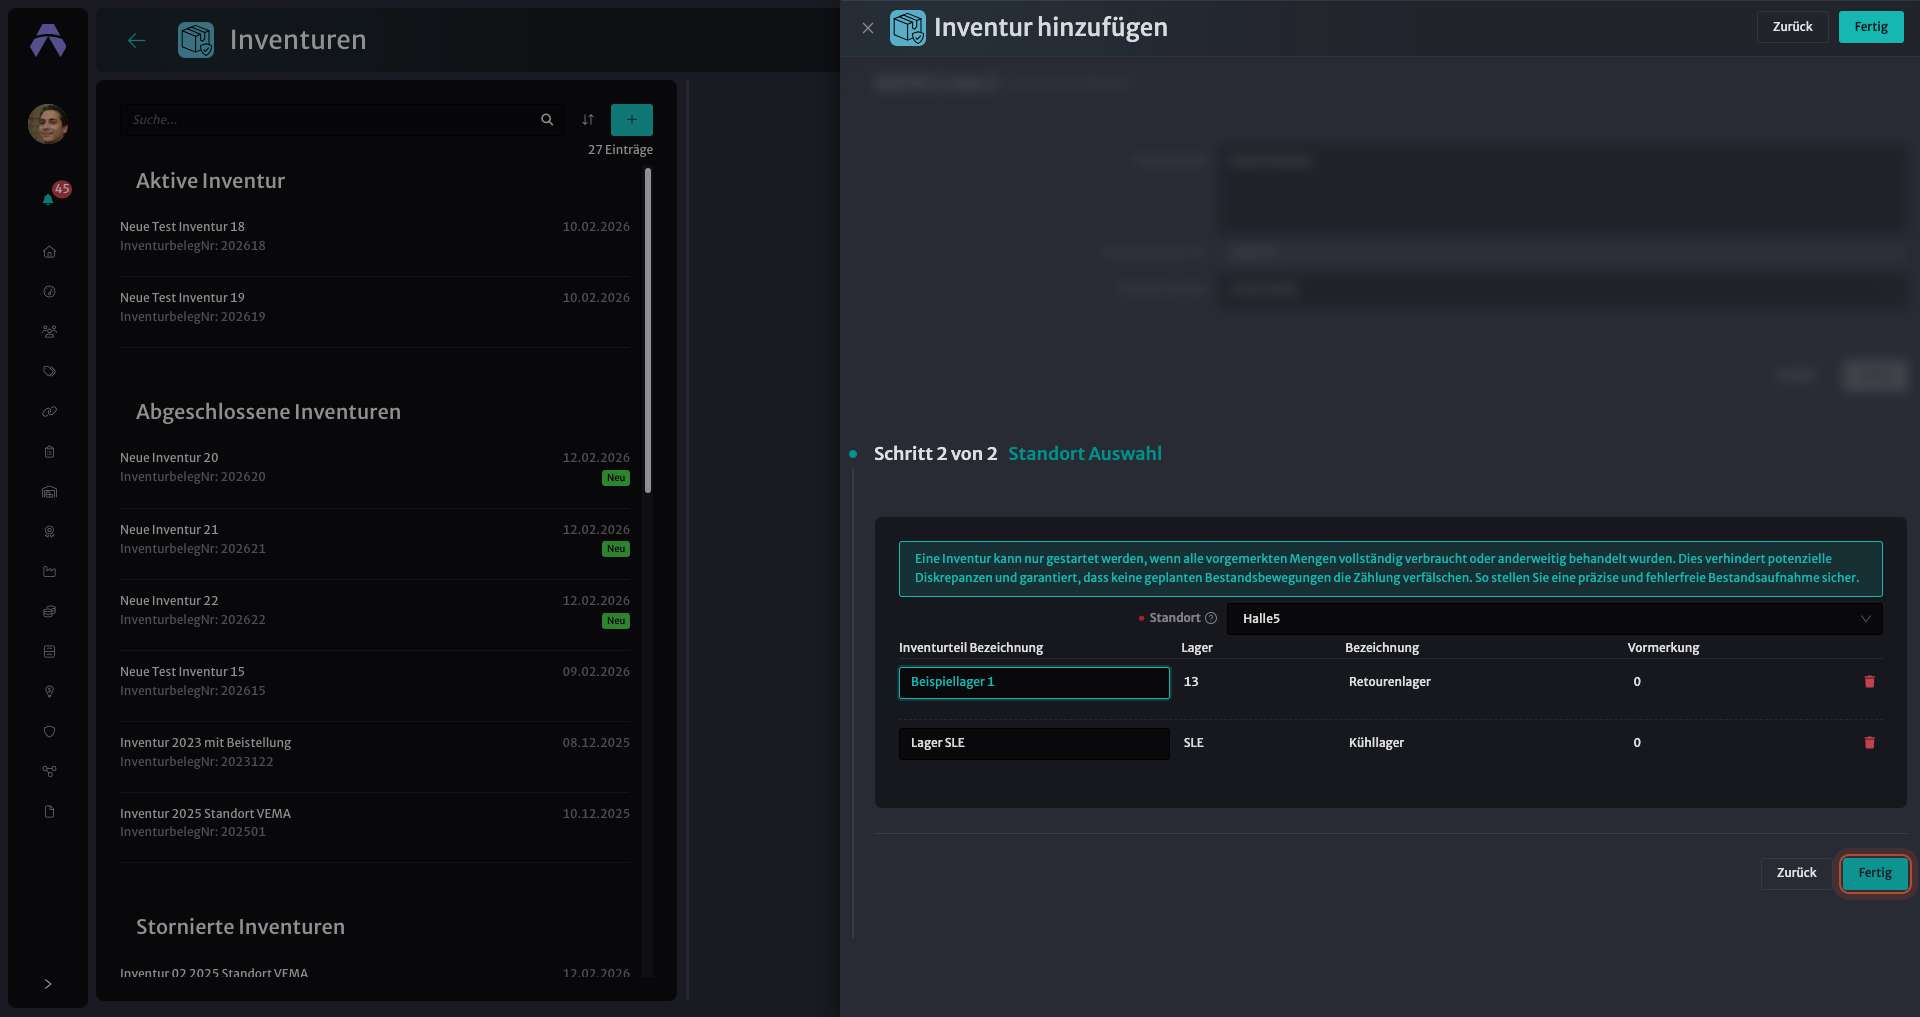Click the Stornierte Inventuren heading

coord(240,927)
